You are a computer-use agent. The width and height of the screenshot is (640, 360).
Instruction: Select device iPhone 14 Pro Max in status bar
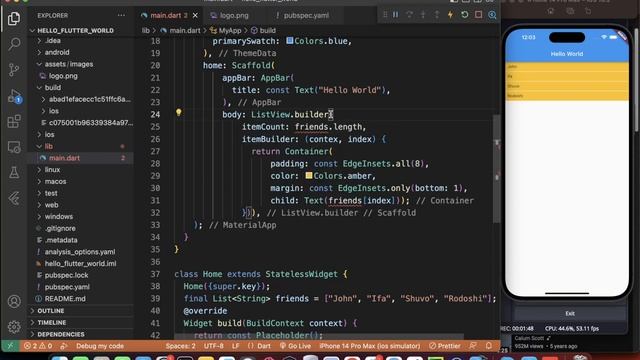pos(369,346)
